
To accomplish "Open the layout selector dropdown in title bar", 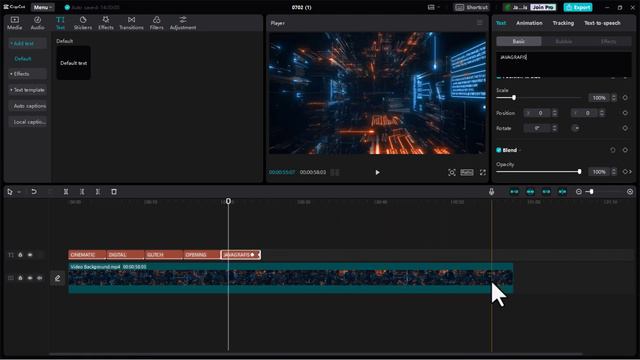I will pos(433,7).
